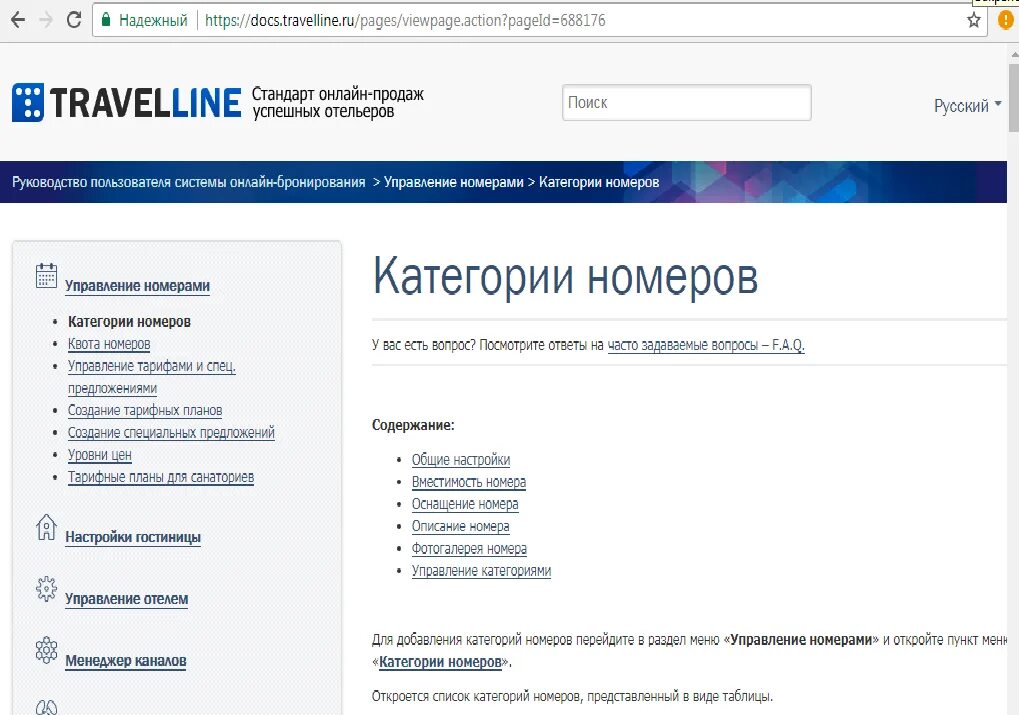Jump to Фотогалерея номера section

click(x=469, y=549)
